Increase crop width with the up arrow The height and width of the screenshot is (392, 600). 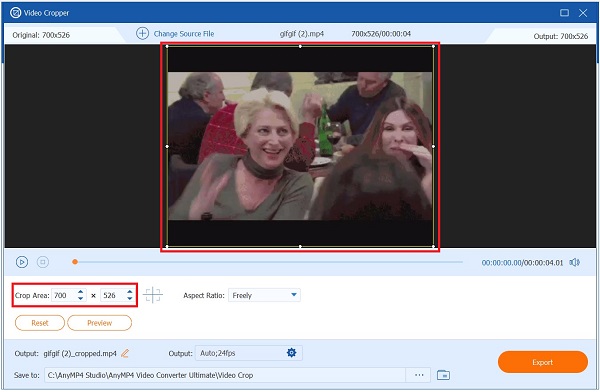coord(80,292)
